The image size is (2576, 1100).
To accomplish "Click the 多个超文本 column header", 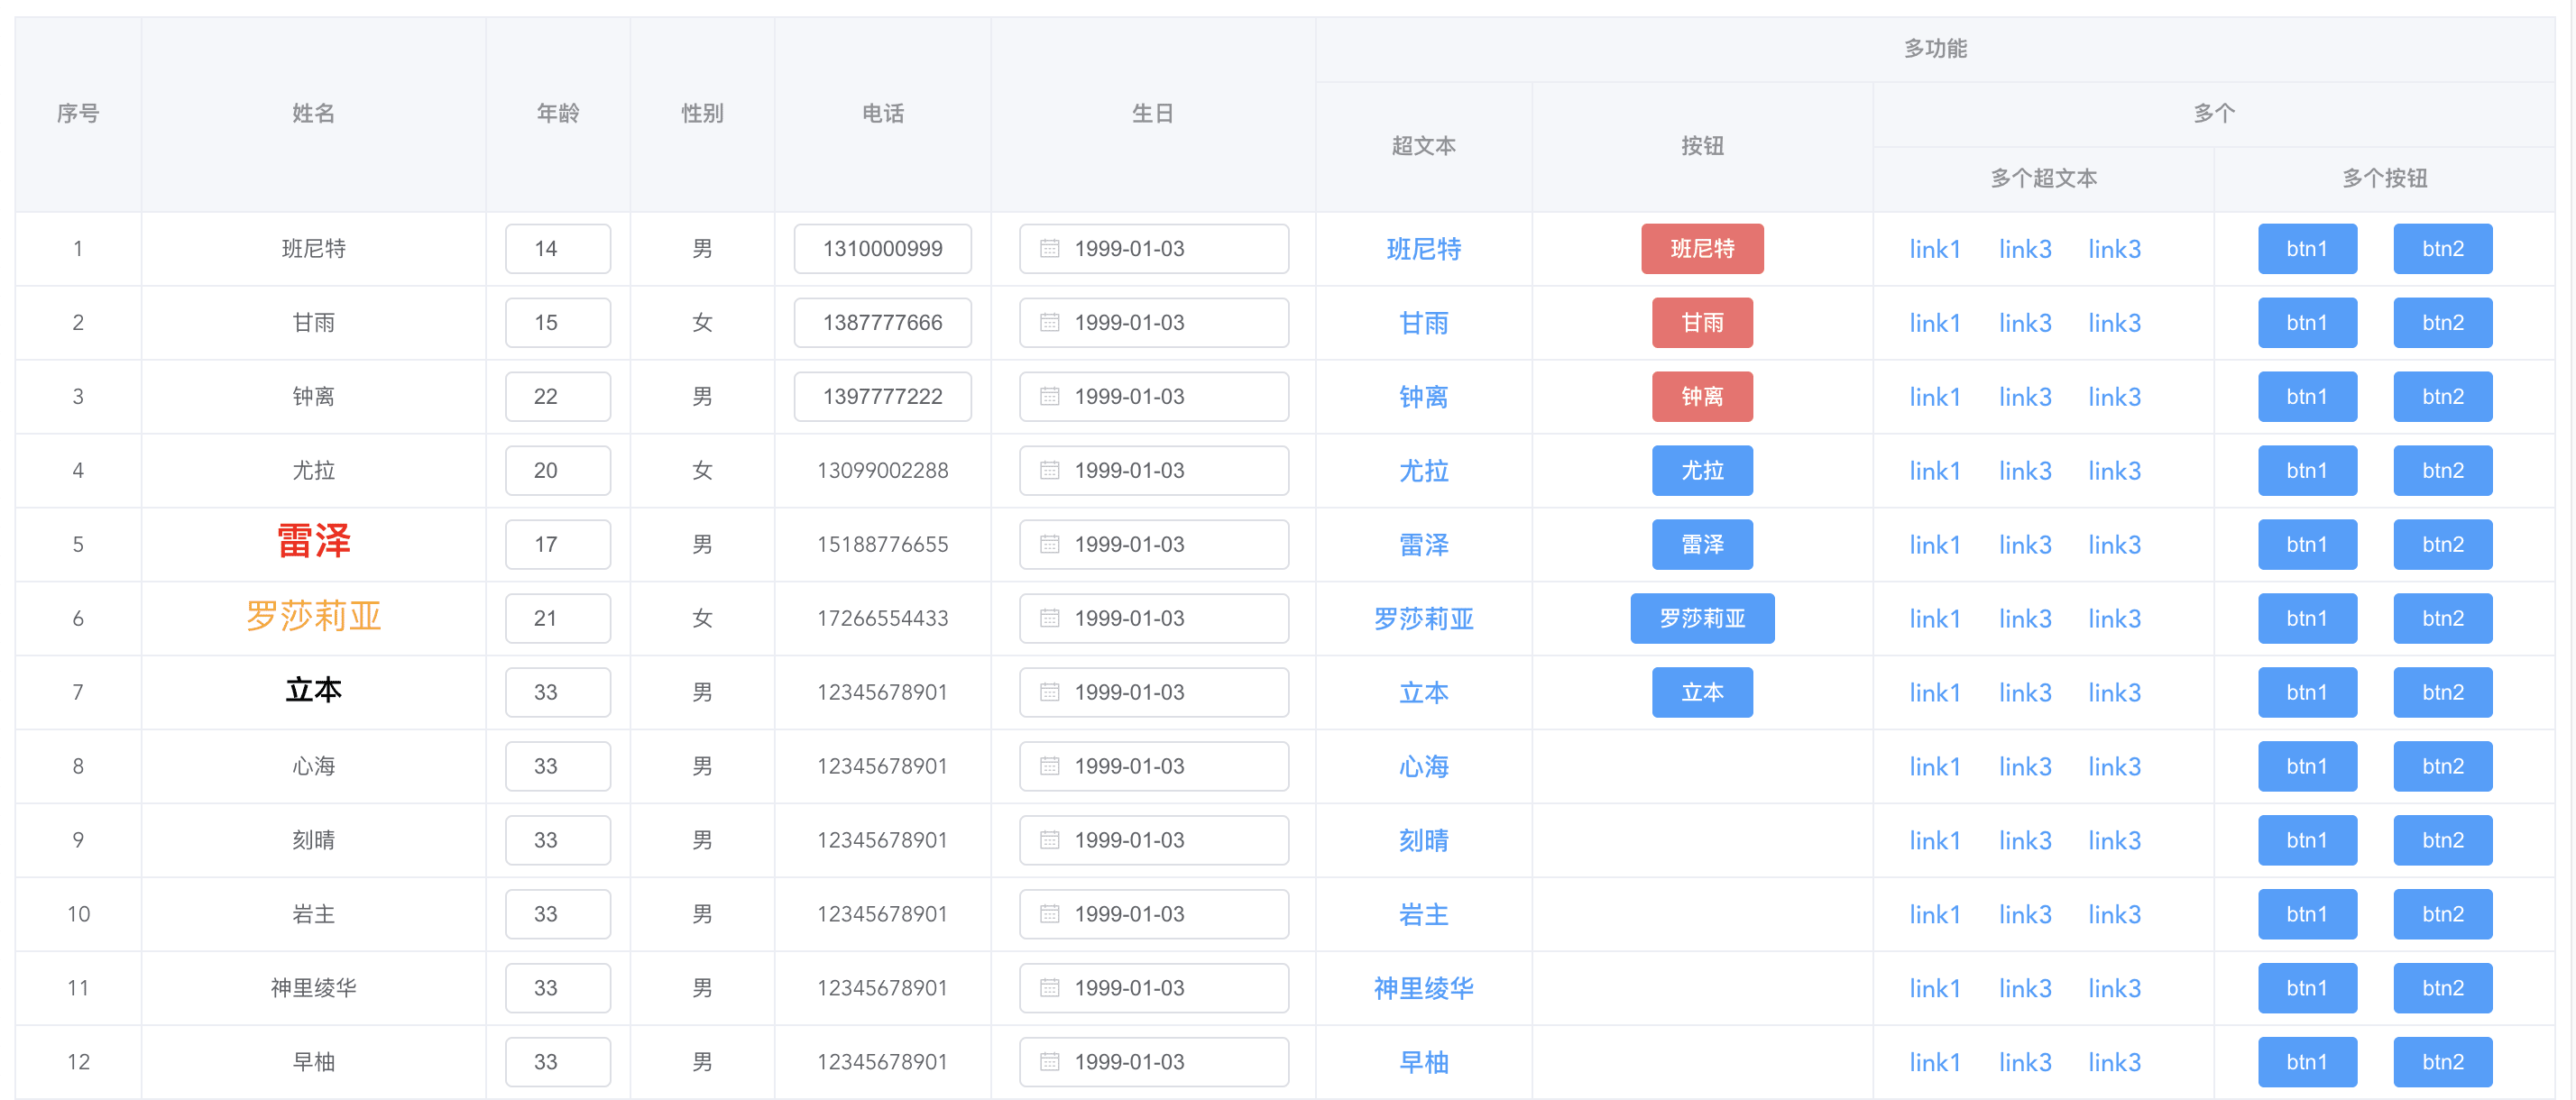I will [x=2043, y=179].
